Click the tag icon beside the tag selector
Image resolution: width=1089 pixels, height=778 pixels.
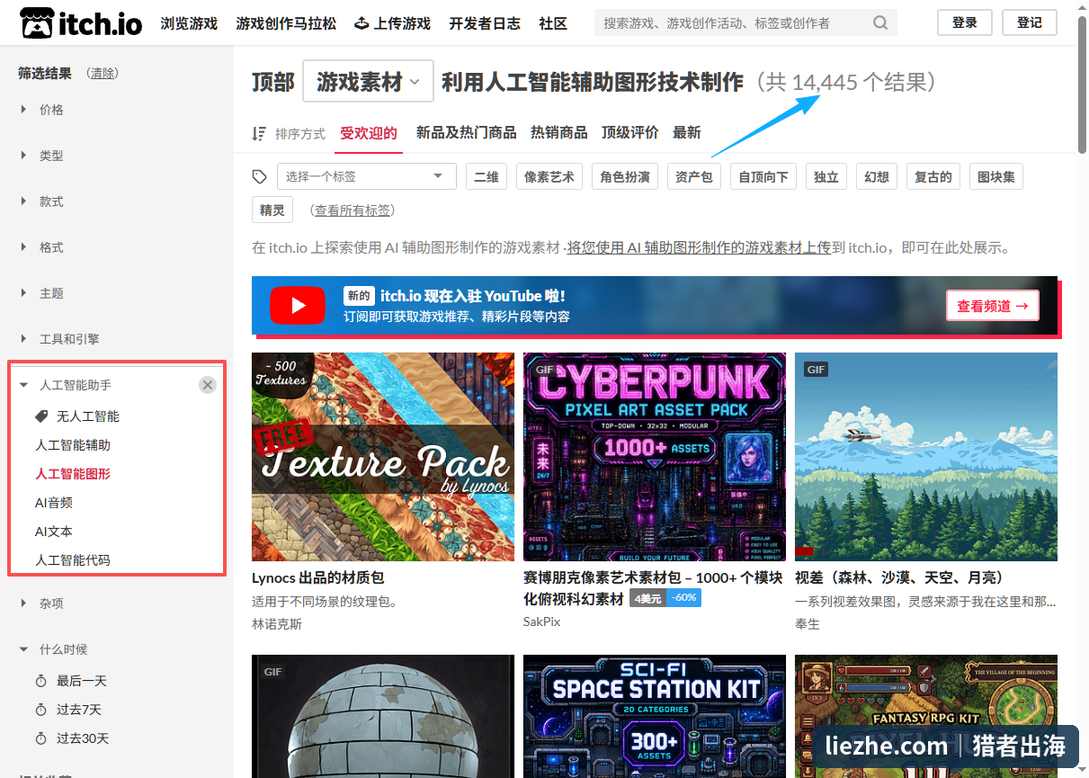point(260,176)
